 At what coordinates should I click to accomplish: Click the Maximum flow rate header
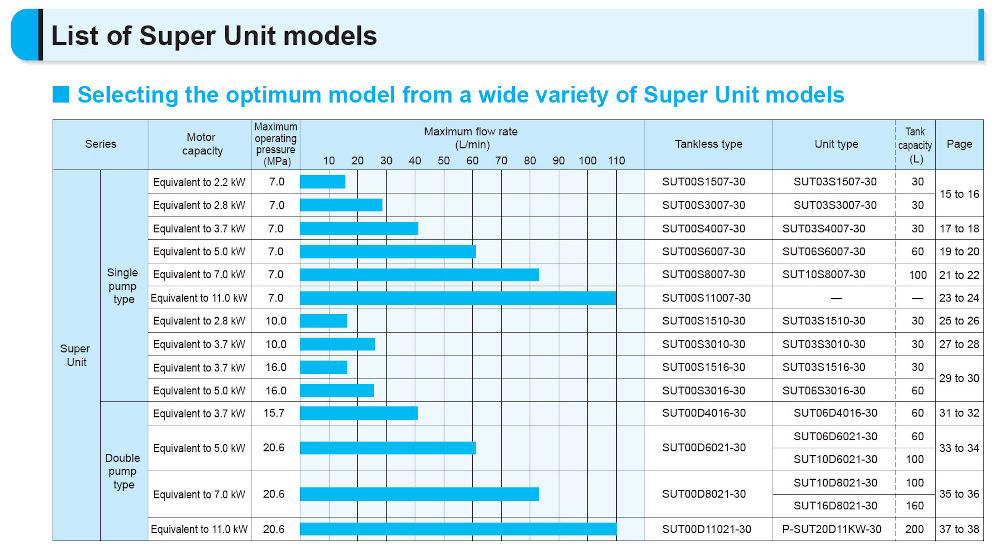(471, 138)
